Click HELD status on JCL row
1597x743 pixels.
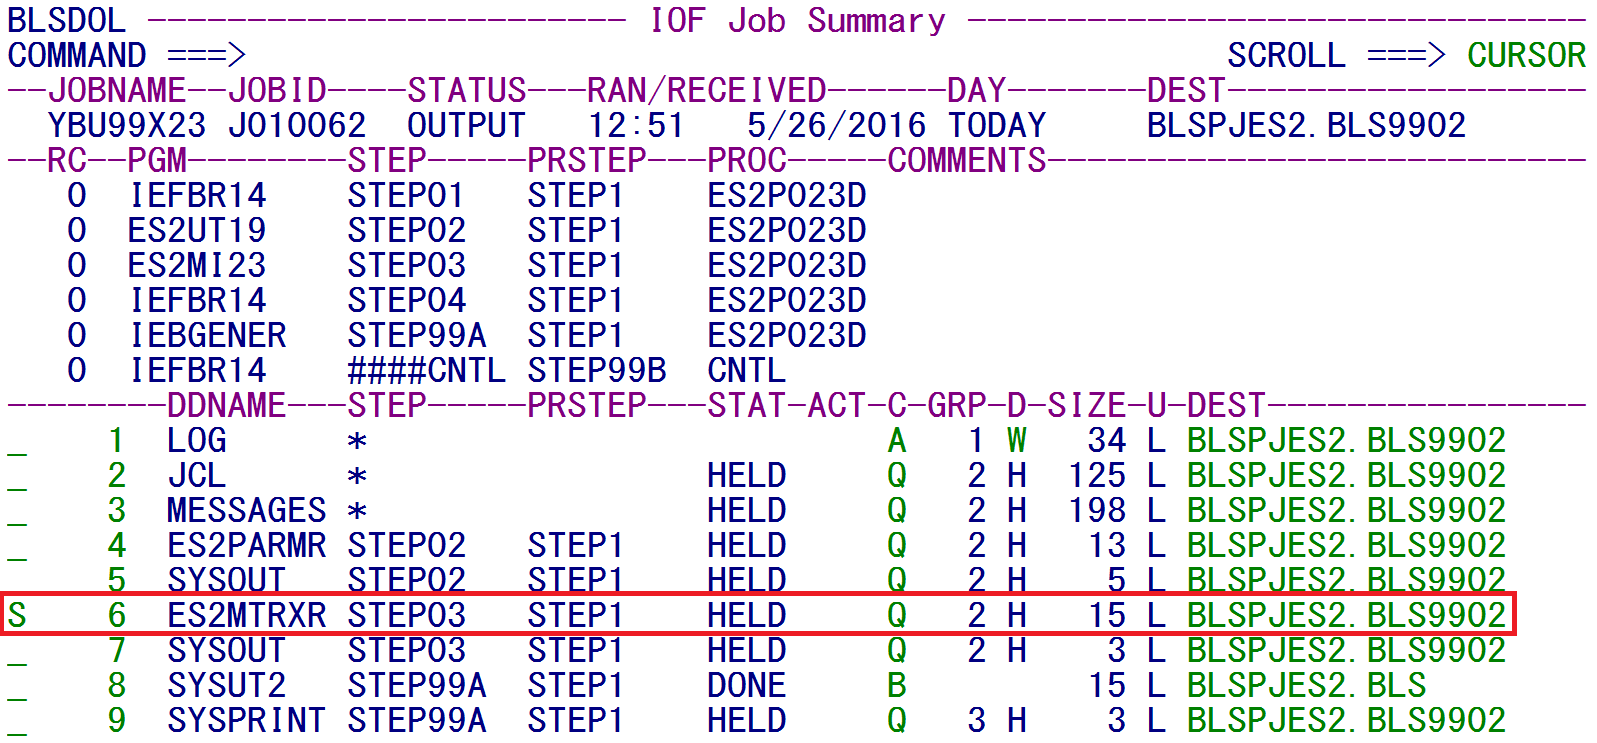(747, 476)
